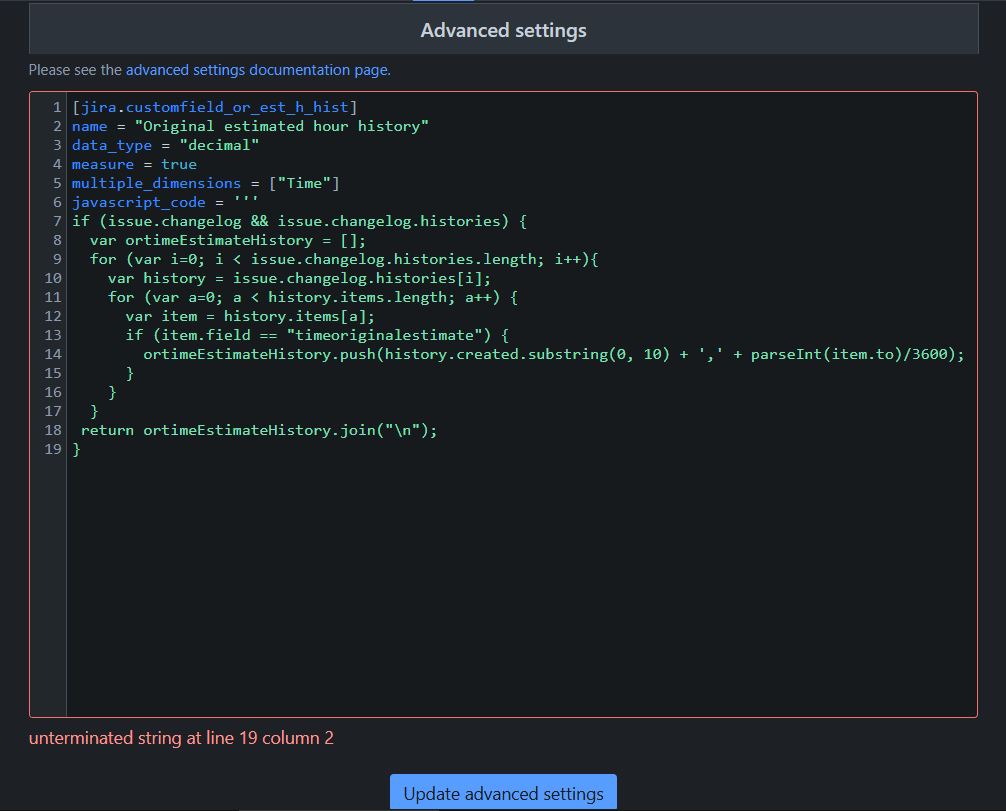Click line number 7 in the gutter

(x=57, y=221)
